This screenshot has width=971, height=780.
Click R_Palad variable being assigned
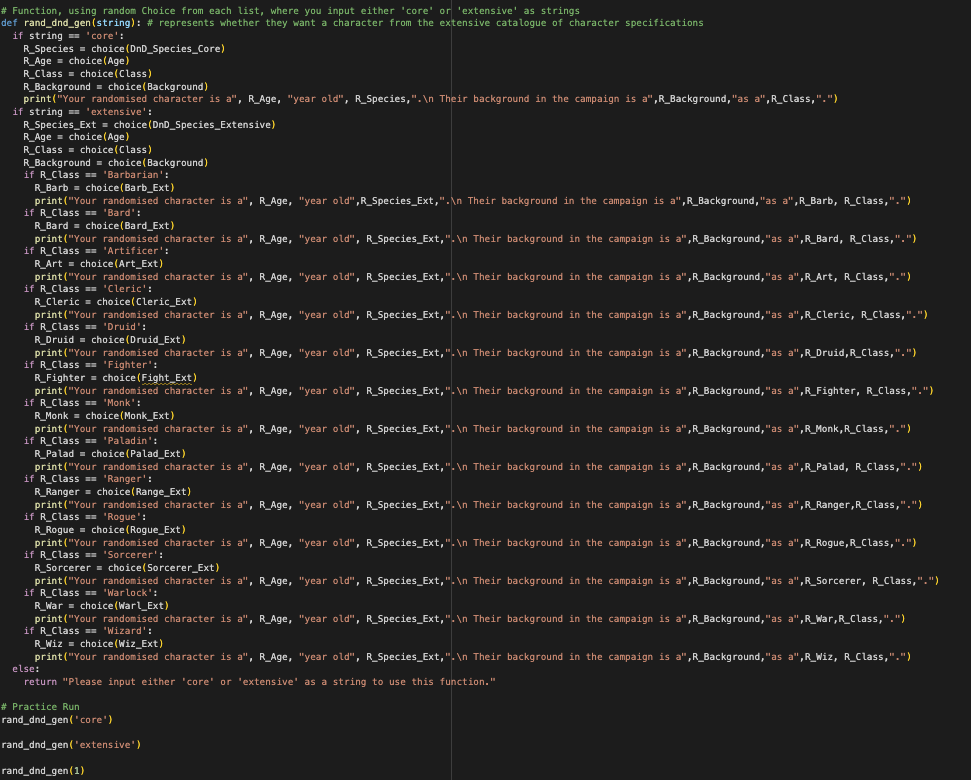coord(54,454)
